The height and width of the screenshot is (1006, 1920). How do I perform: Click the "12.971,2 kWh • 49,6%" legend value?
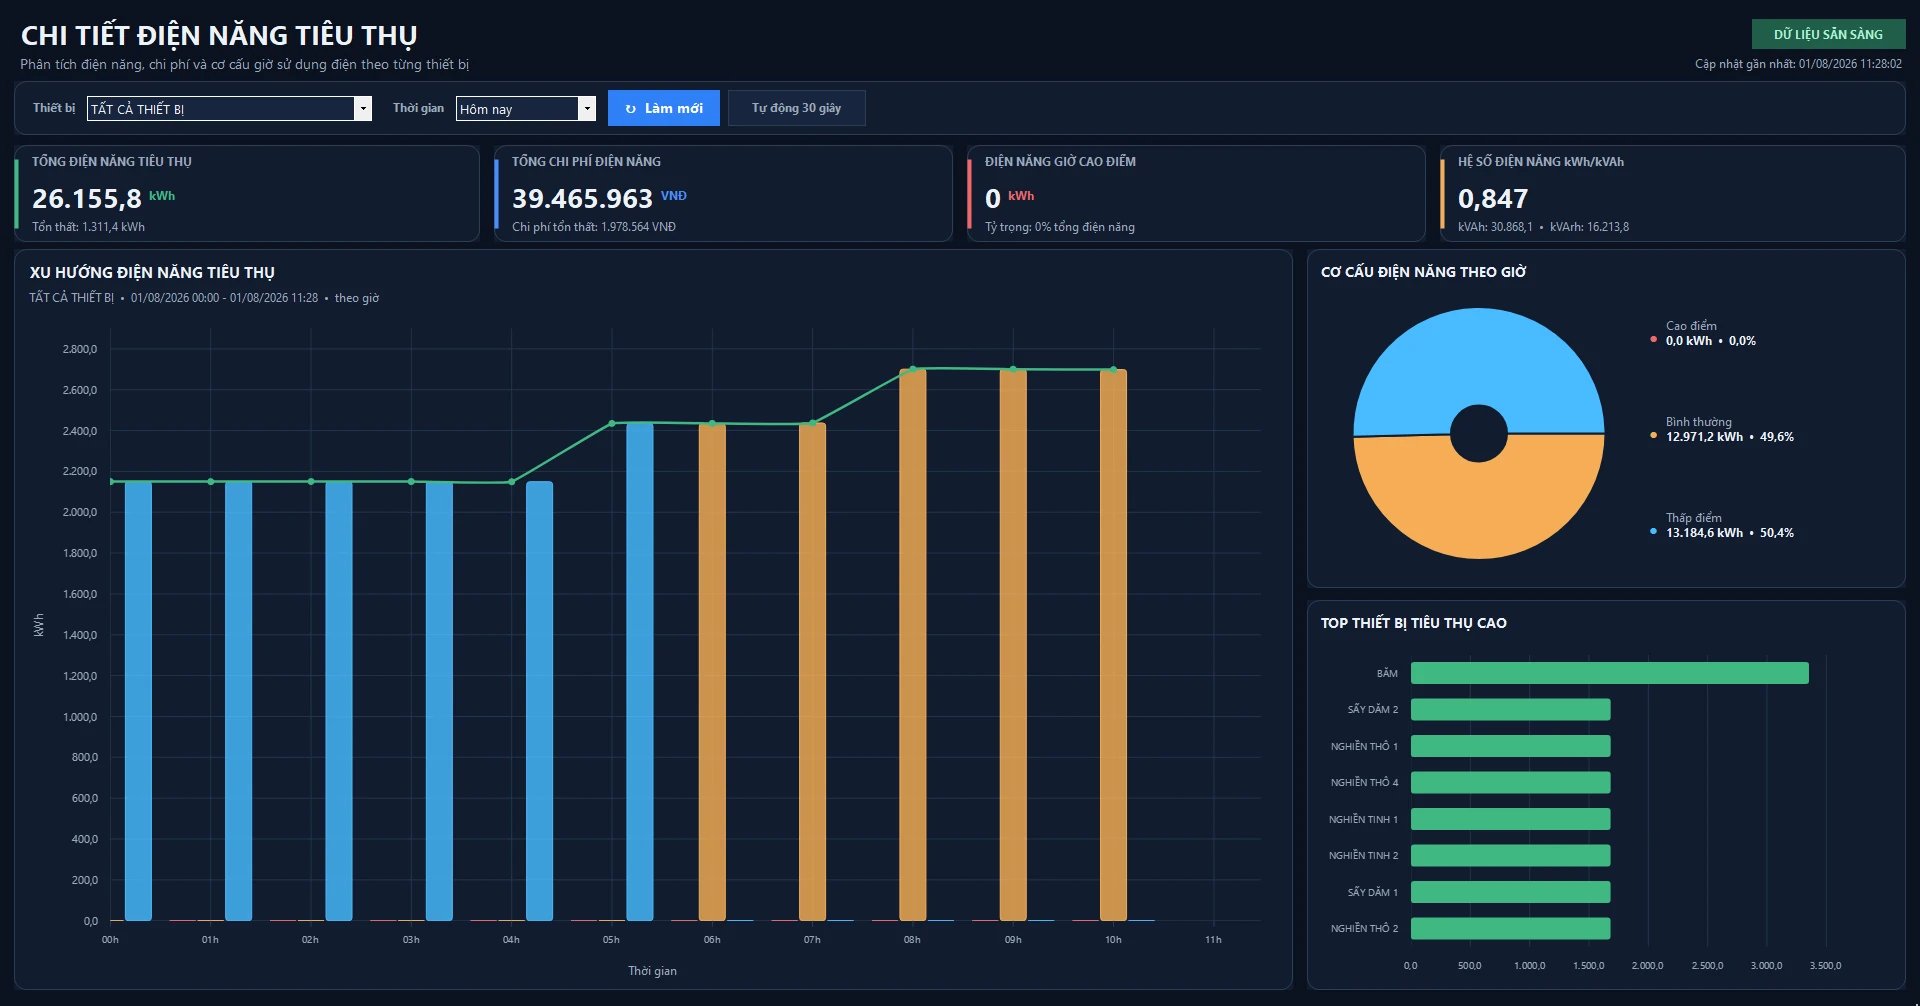[1729, 437]
